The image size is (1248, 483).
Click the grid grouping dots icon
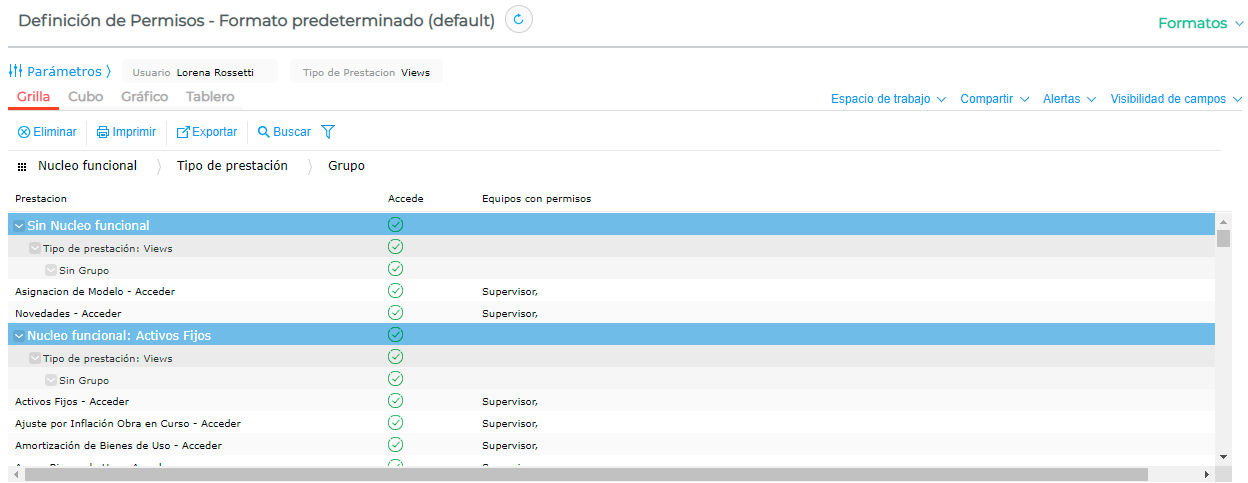22,167
